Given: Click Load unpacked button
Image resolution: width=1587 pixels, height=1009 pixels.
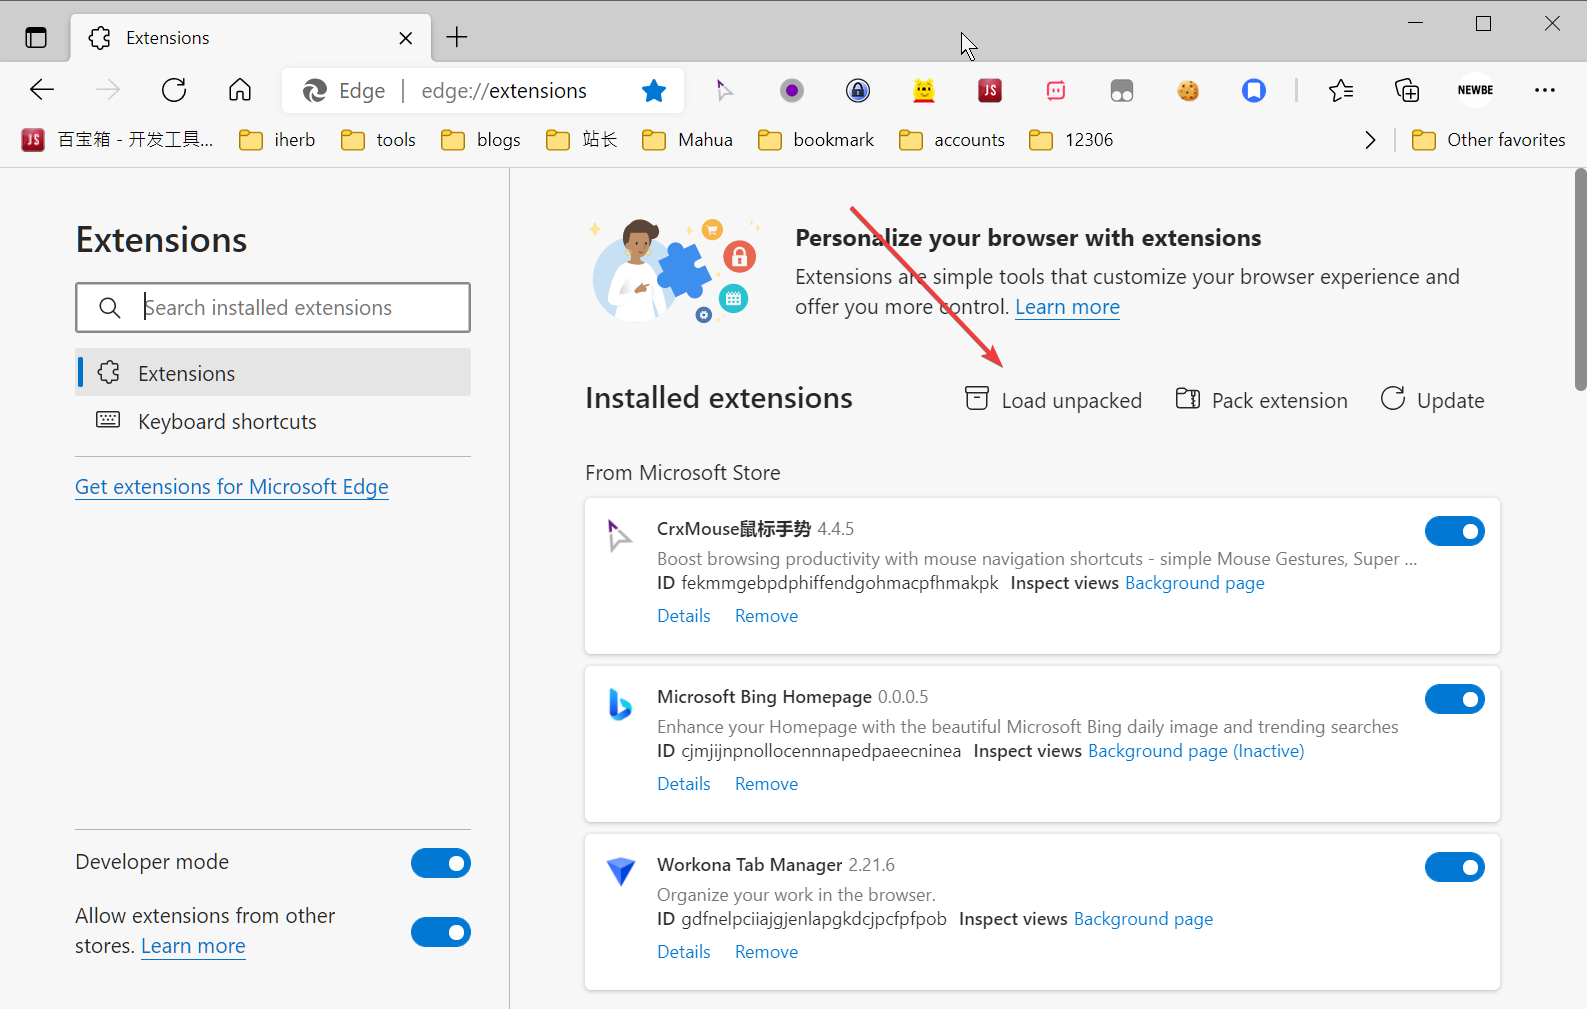Looking at the screenshot, I should [x=1053, y=400].
